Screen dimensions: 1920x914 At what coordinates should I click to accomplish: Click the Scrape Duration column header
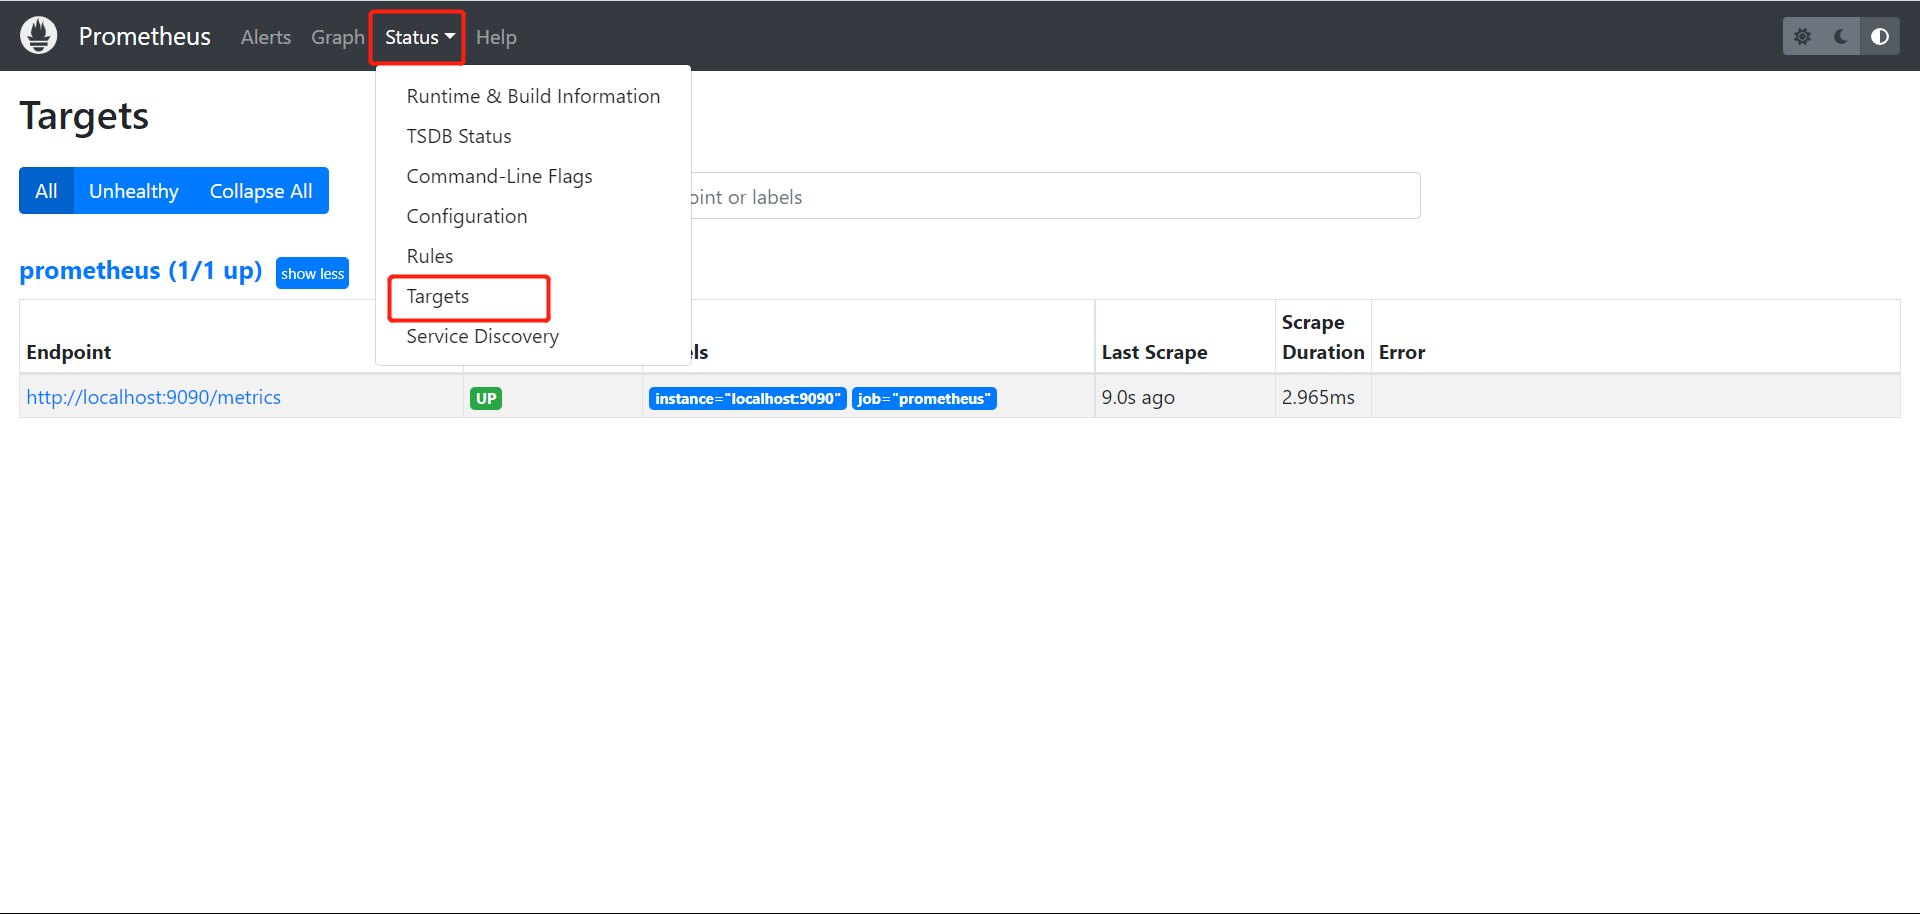[x=1323, y=337]
